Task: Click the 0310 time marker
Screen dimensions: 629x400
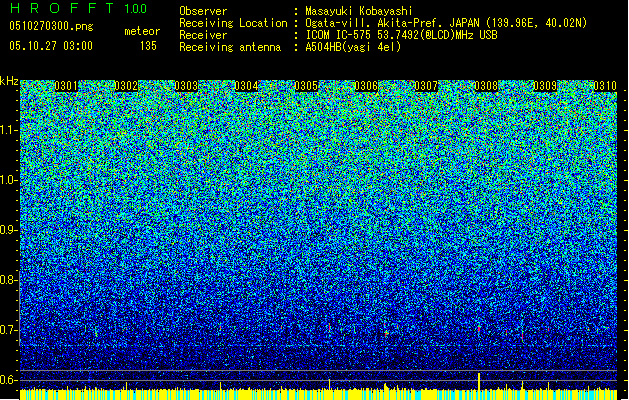Action: click(605, 86)
